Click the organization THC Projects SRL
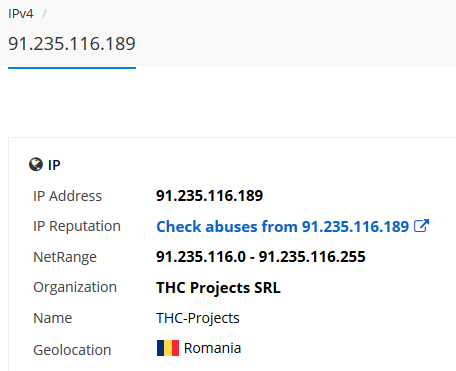 point(218,287)
